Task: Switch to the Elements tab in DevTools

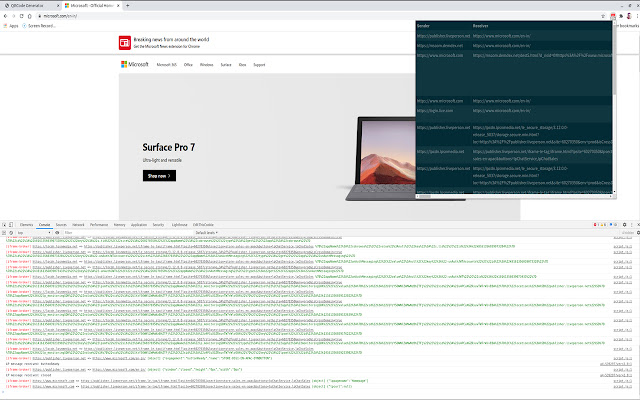Action: 26,225
